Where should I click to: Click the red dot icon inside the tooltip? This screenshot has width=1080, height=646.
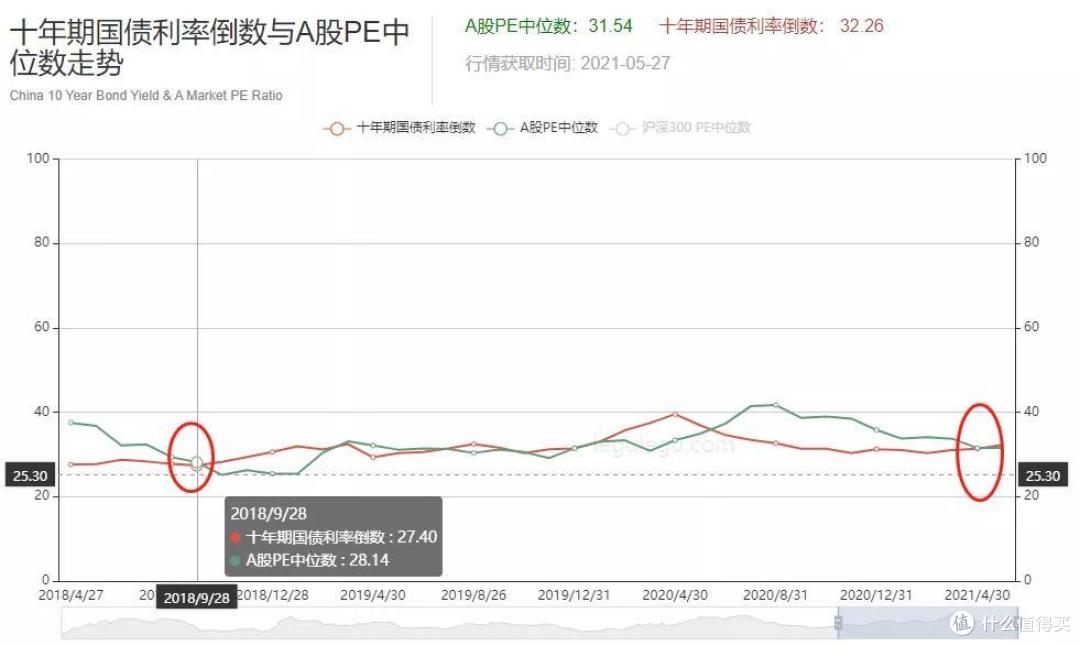[234, 537]
